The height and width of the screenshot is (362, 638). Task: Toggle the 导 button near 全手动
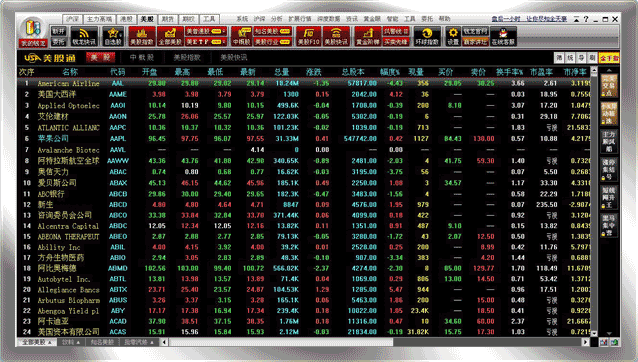[581, 58]
